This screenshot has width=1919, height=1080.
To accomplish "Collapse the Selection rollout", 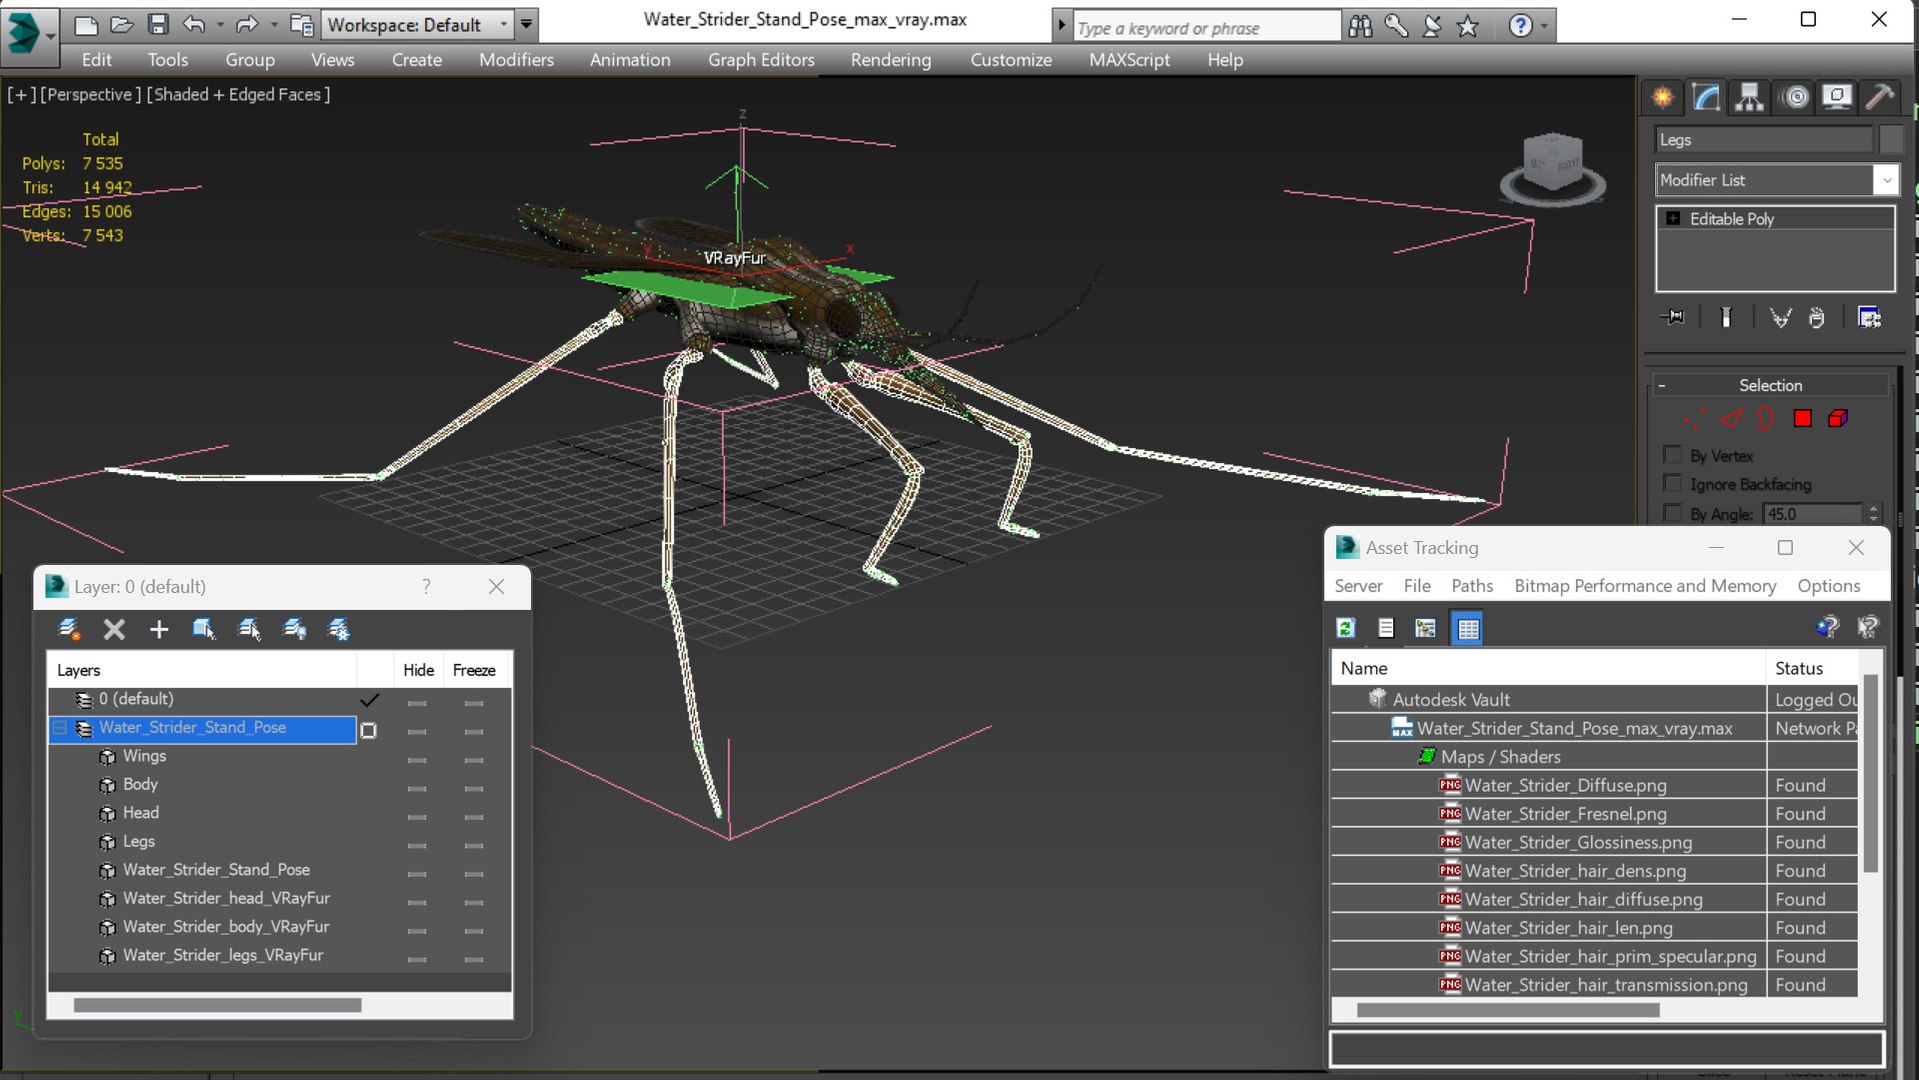I will [1662, 386].
